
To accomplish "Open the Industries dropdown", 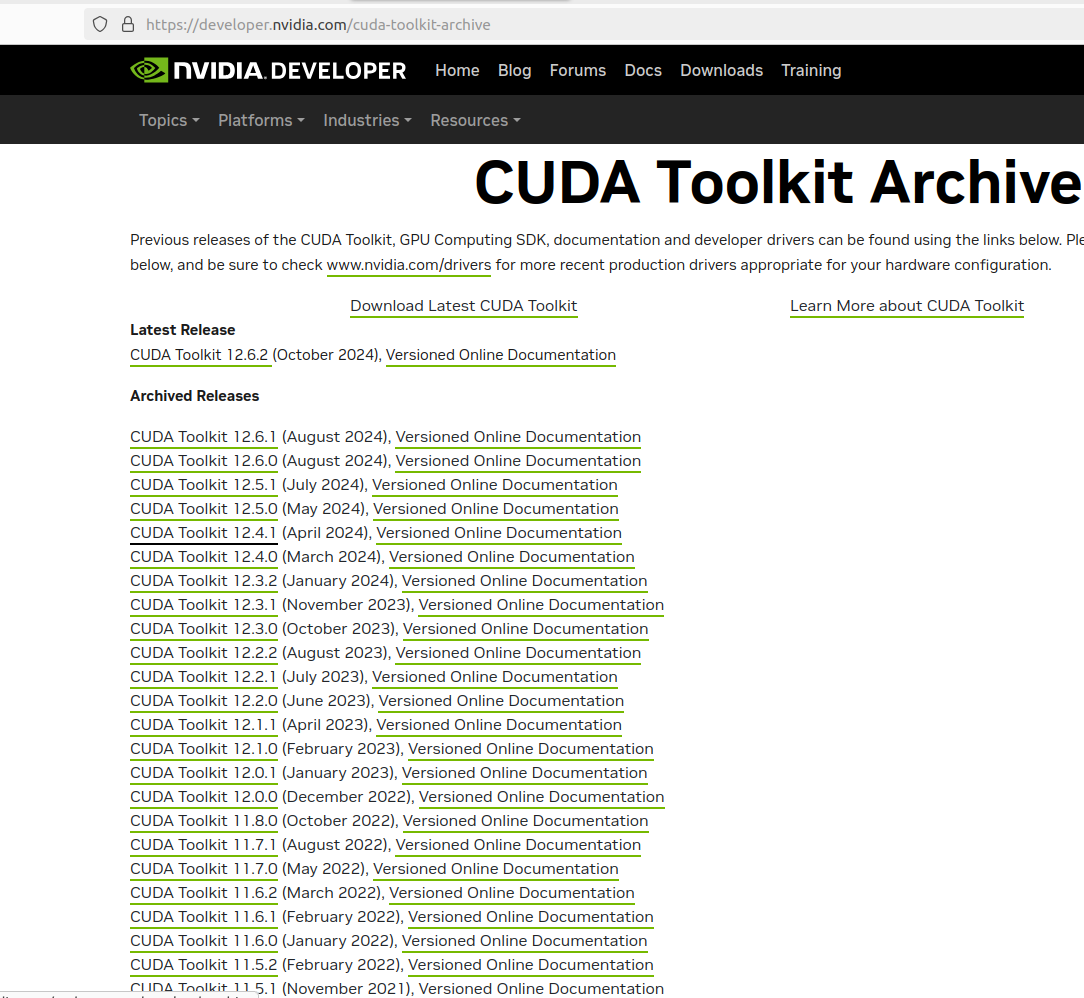I will [x=367, y=120].
